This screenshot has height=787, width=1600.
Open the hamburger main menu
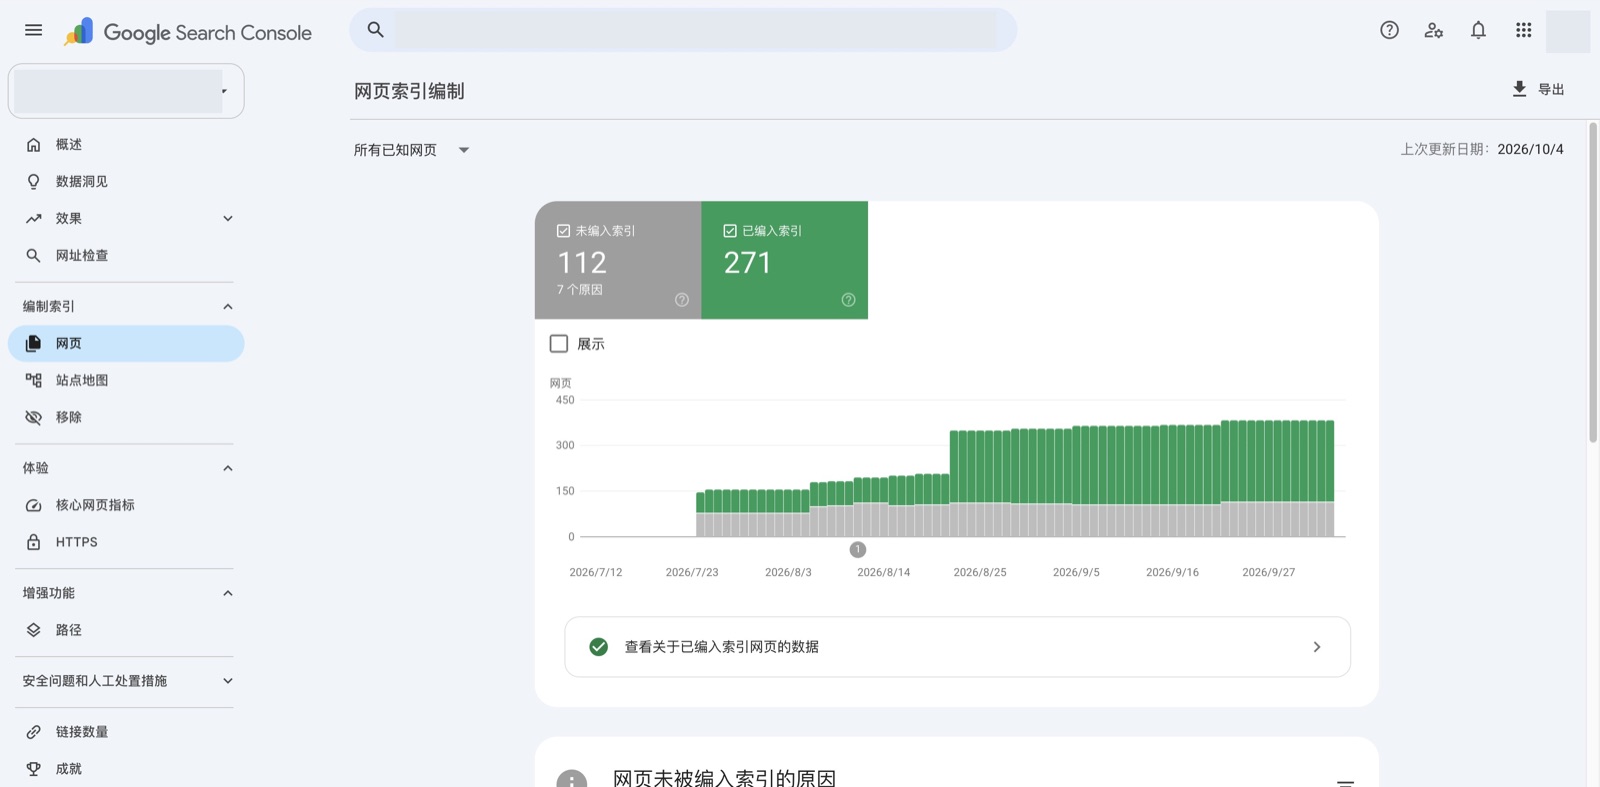coord(33,30)
